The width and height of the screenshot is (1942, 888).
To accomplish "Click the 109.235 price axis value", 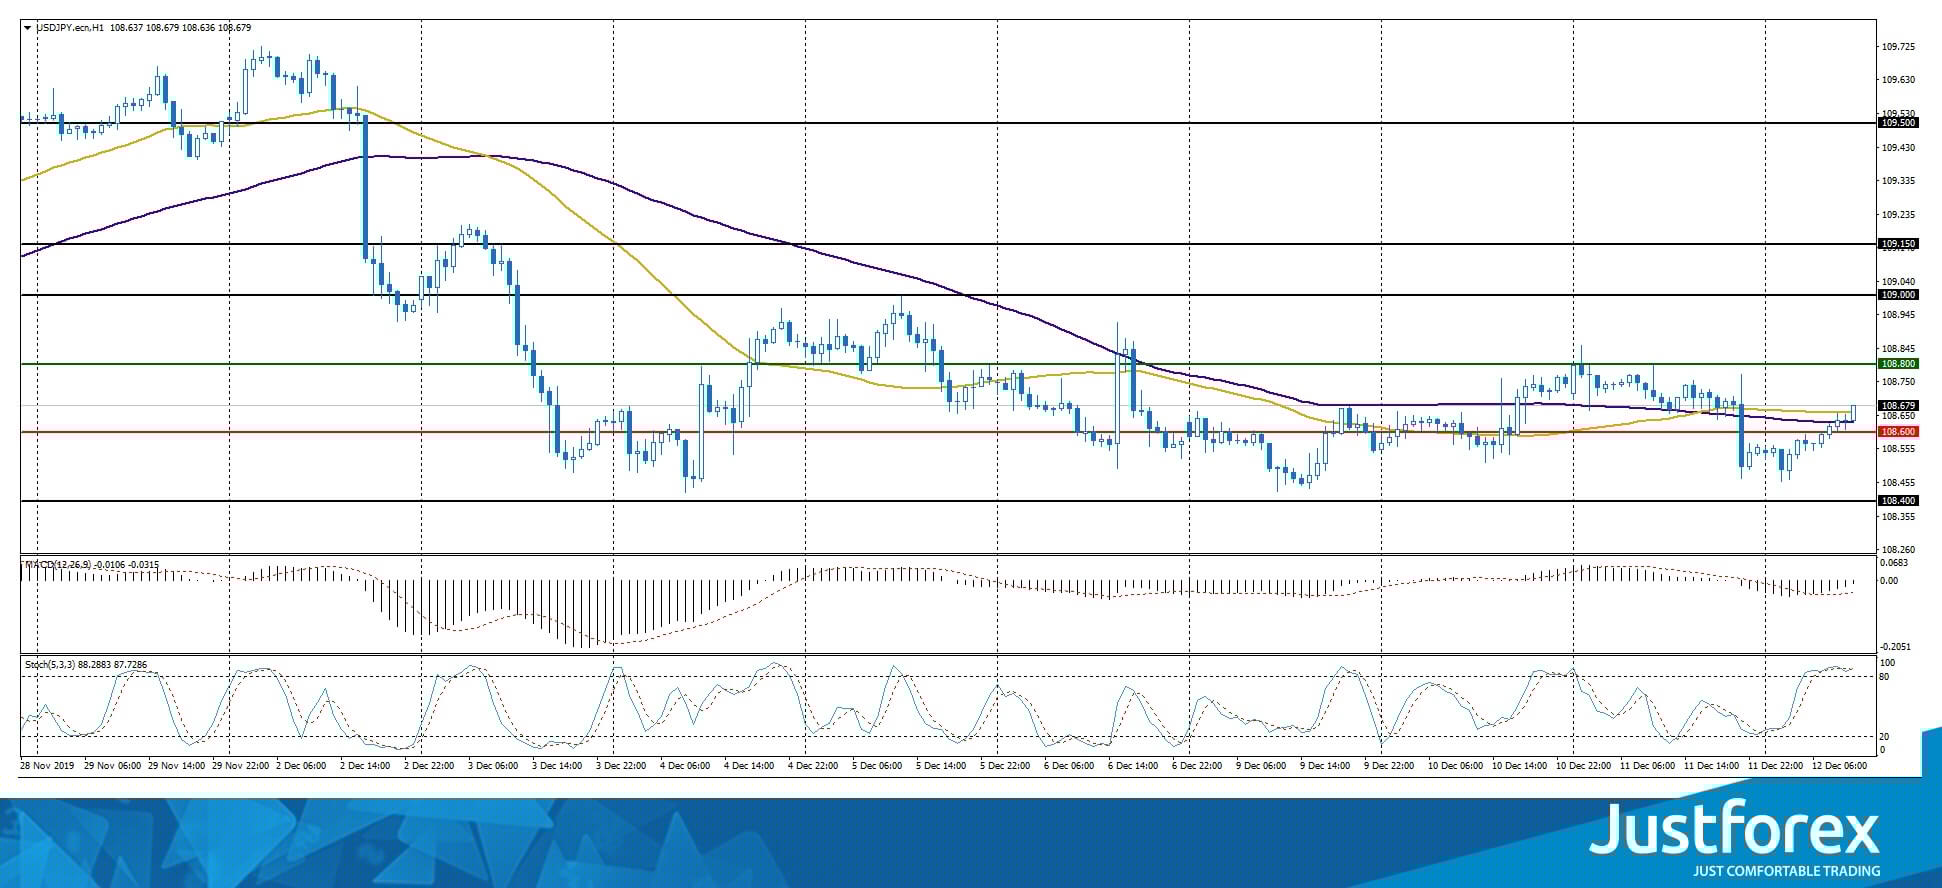I will (1899, 215).
